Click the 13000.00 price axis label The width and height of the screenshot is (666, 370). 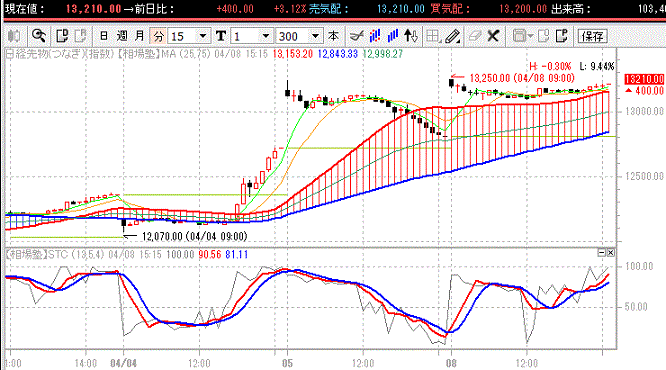pos(644,111)
